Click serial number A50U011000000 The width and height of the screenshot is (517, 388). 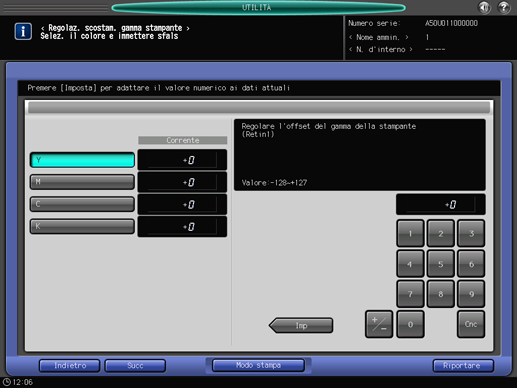(x=451, y=23)
